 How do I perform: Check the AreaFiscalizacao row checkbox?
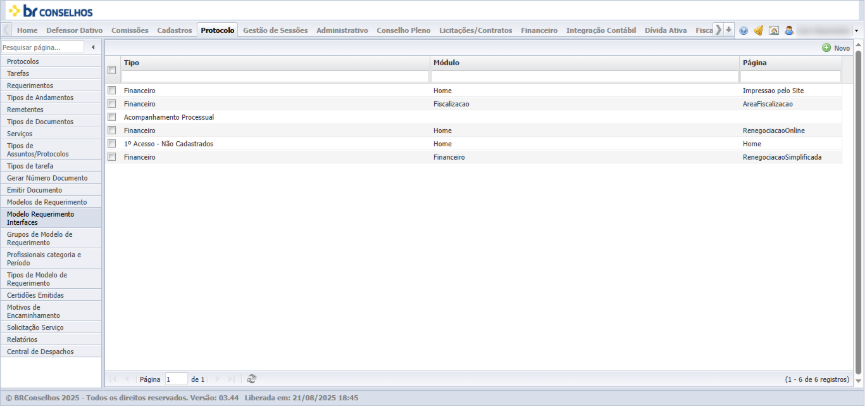[111, 103]
